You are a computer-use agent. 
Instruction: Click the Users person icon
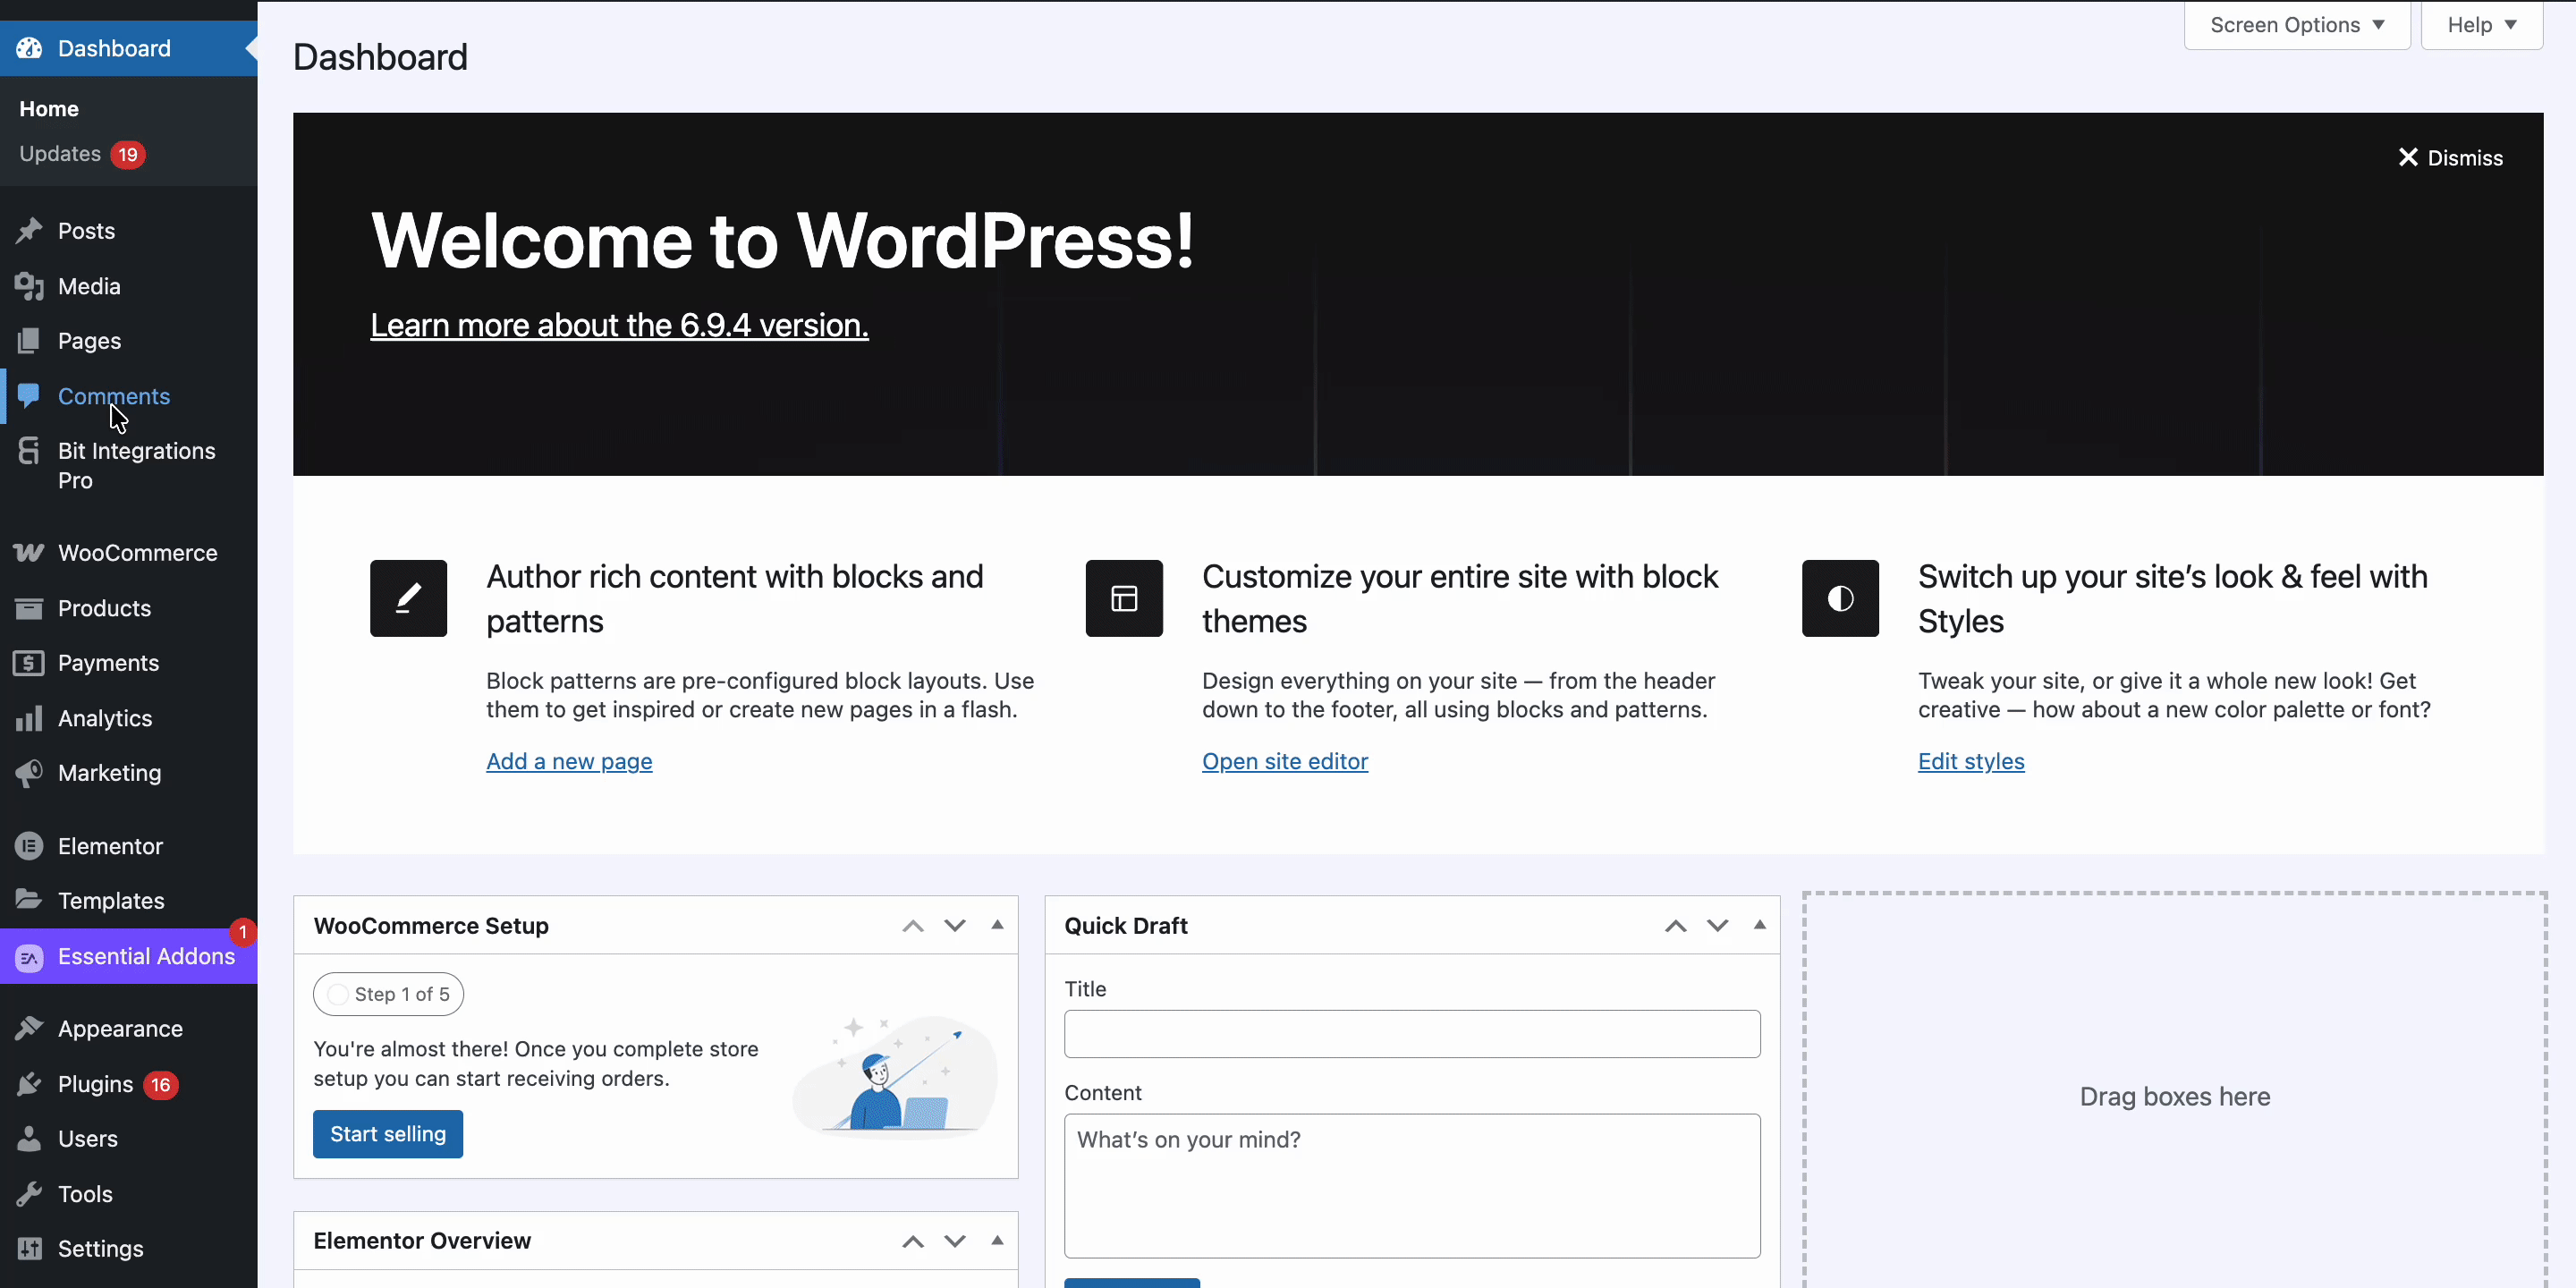(x=29, y=1139)
